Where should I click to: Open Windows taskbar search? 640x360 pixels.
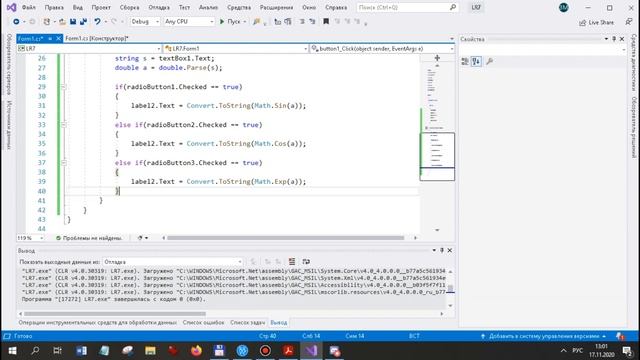pos(35,351)
